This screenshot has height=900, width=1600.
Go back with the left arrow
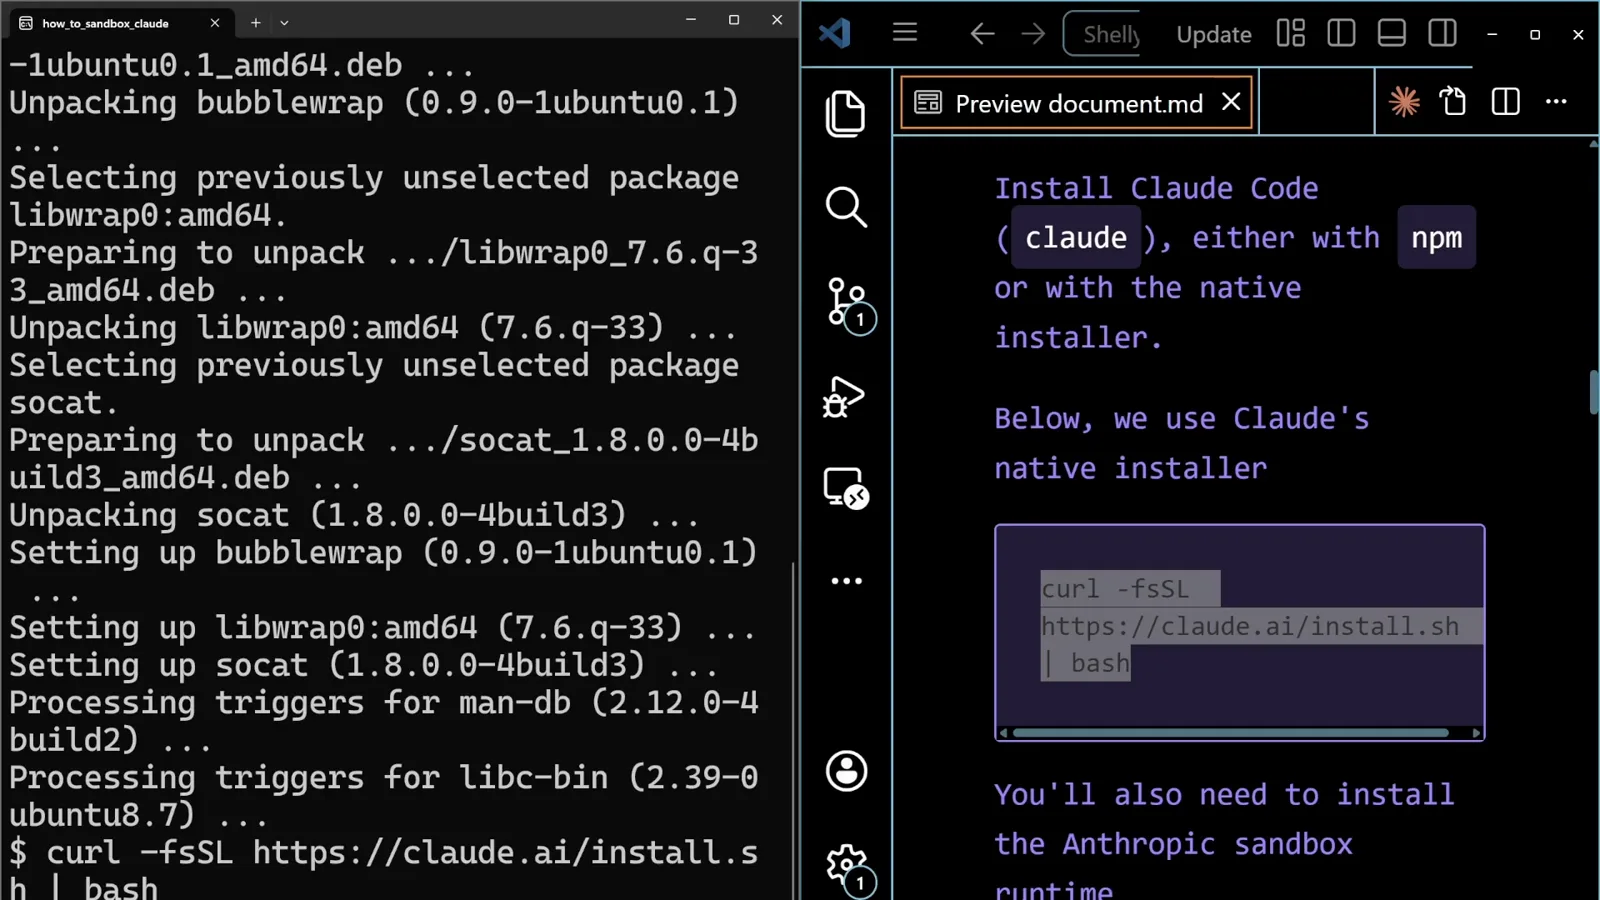pyautogui.click(x=982, y=34)
